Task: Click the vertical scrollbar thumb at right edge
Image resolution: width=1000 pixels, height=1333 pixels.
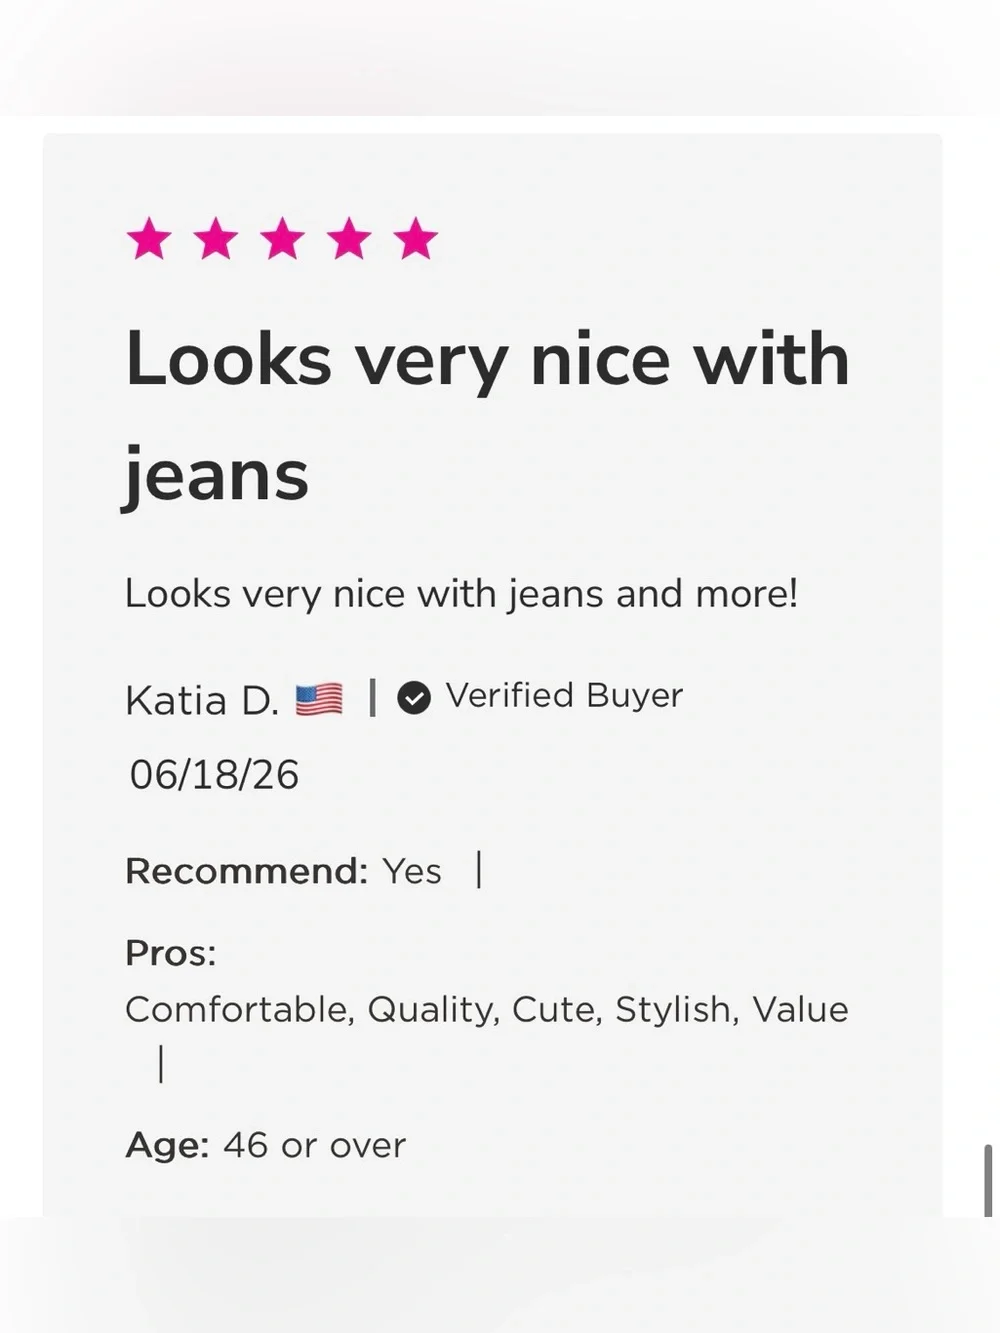Action: pos(988,1181)
